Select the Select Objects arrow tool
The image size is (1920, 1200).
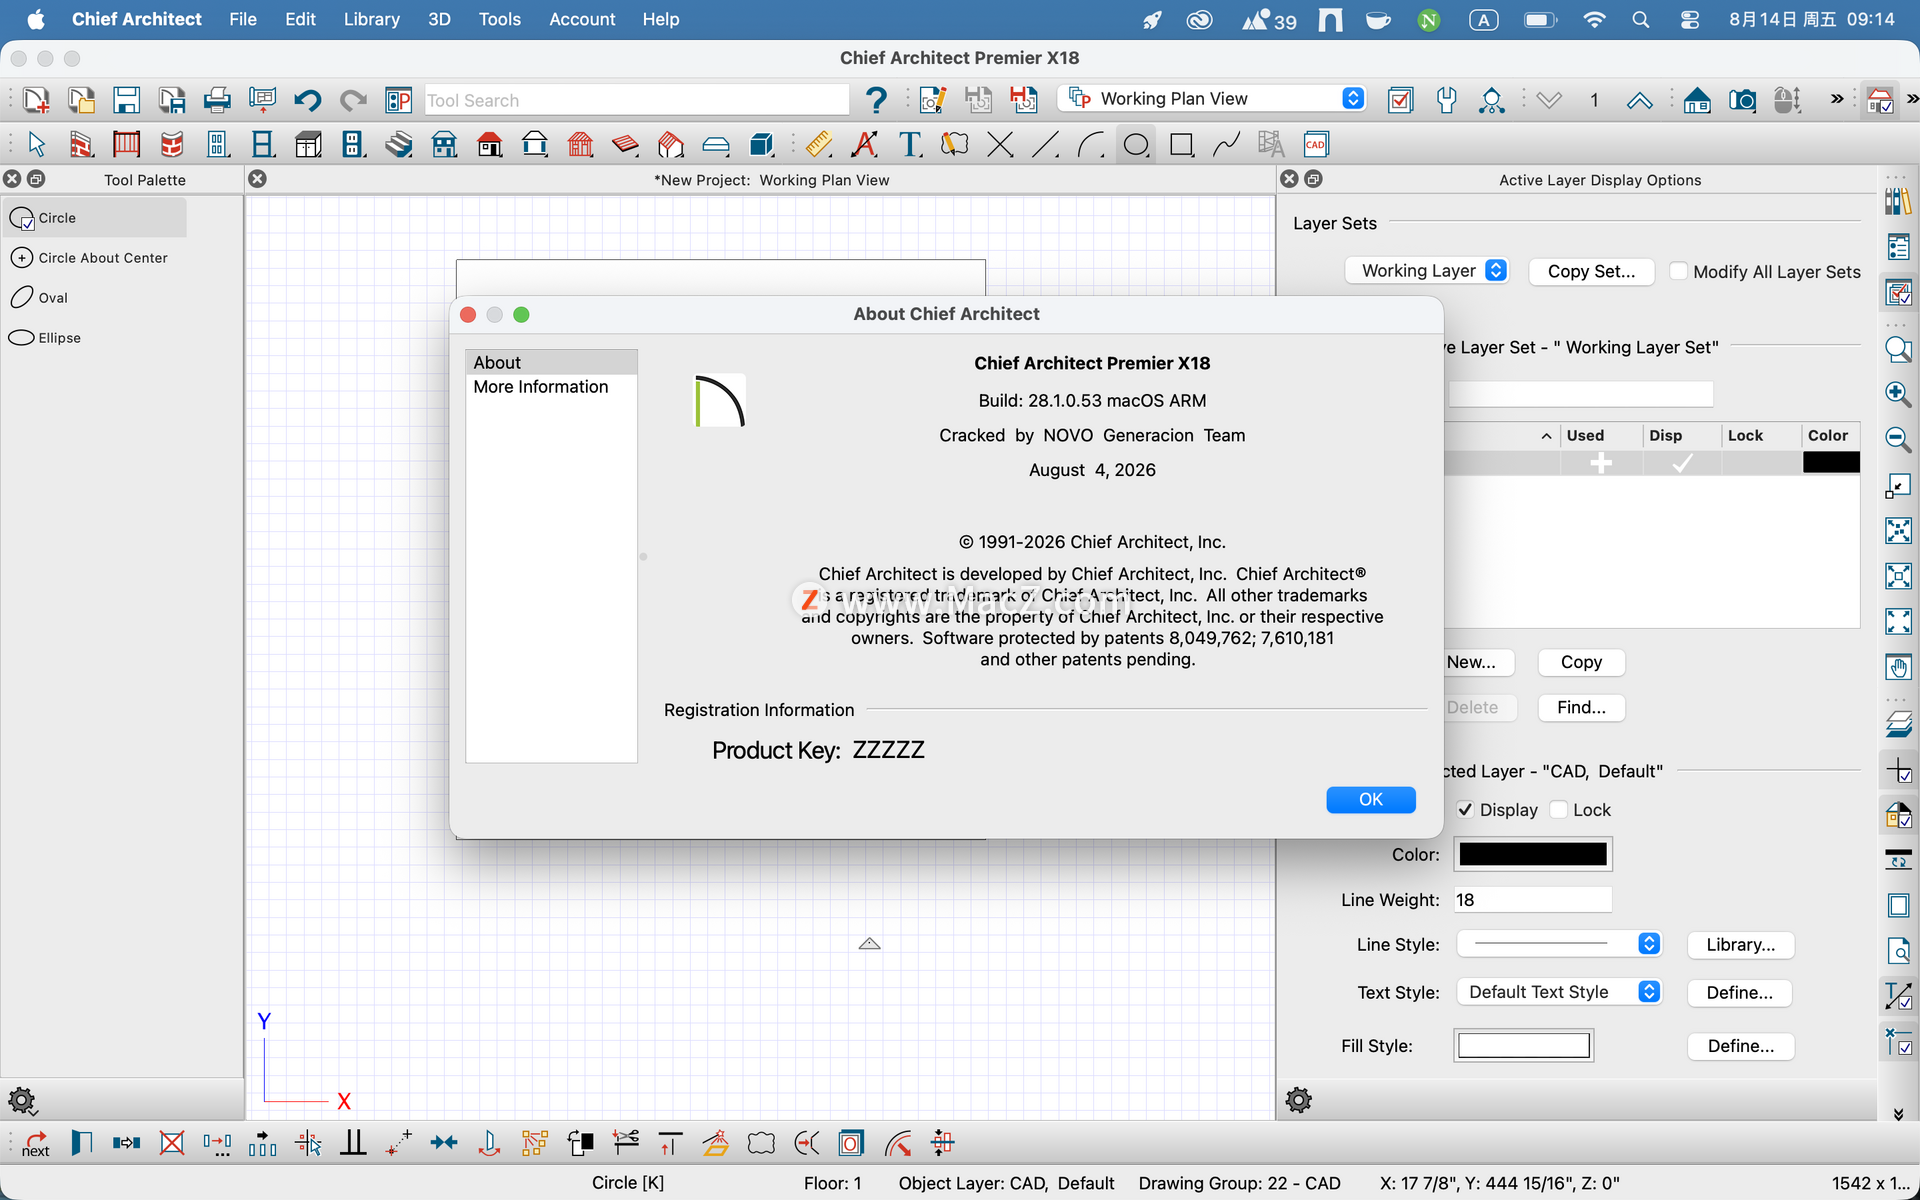(36, 145)
